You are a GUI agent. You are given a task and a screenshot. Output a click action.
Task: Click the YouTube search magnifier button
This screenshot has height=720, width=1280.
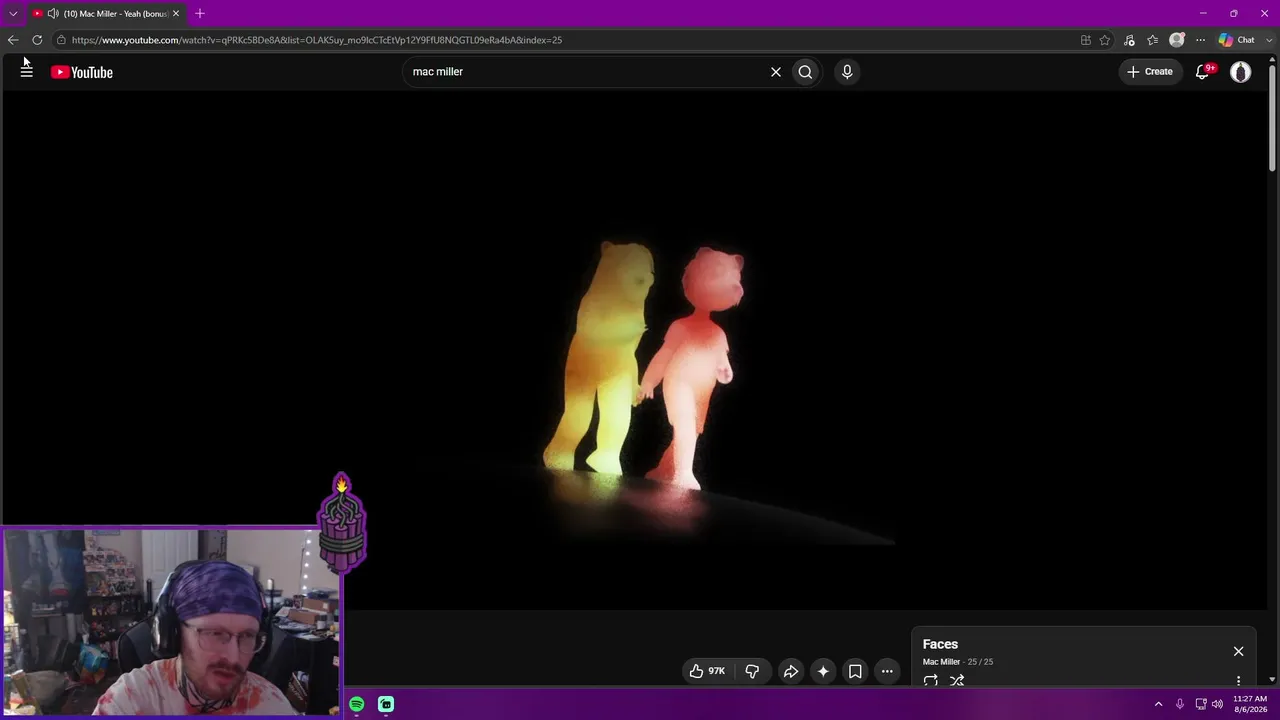805,72
